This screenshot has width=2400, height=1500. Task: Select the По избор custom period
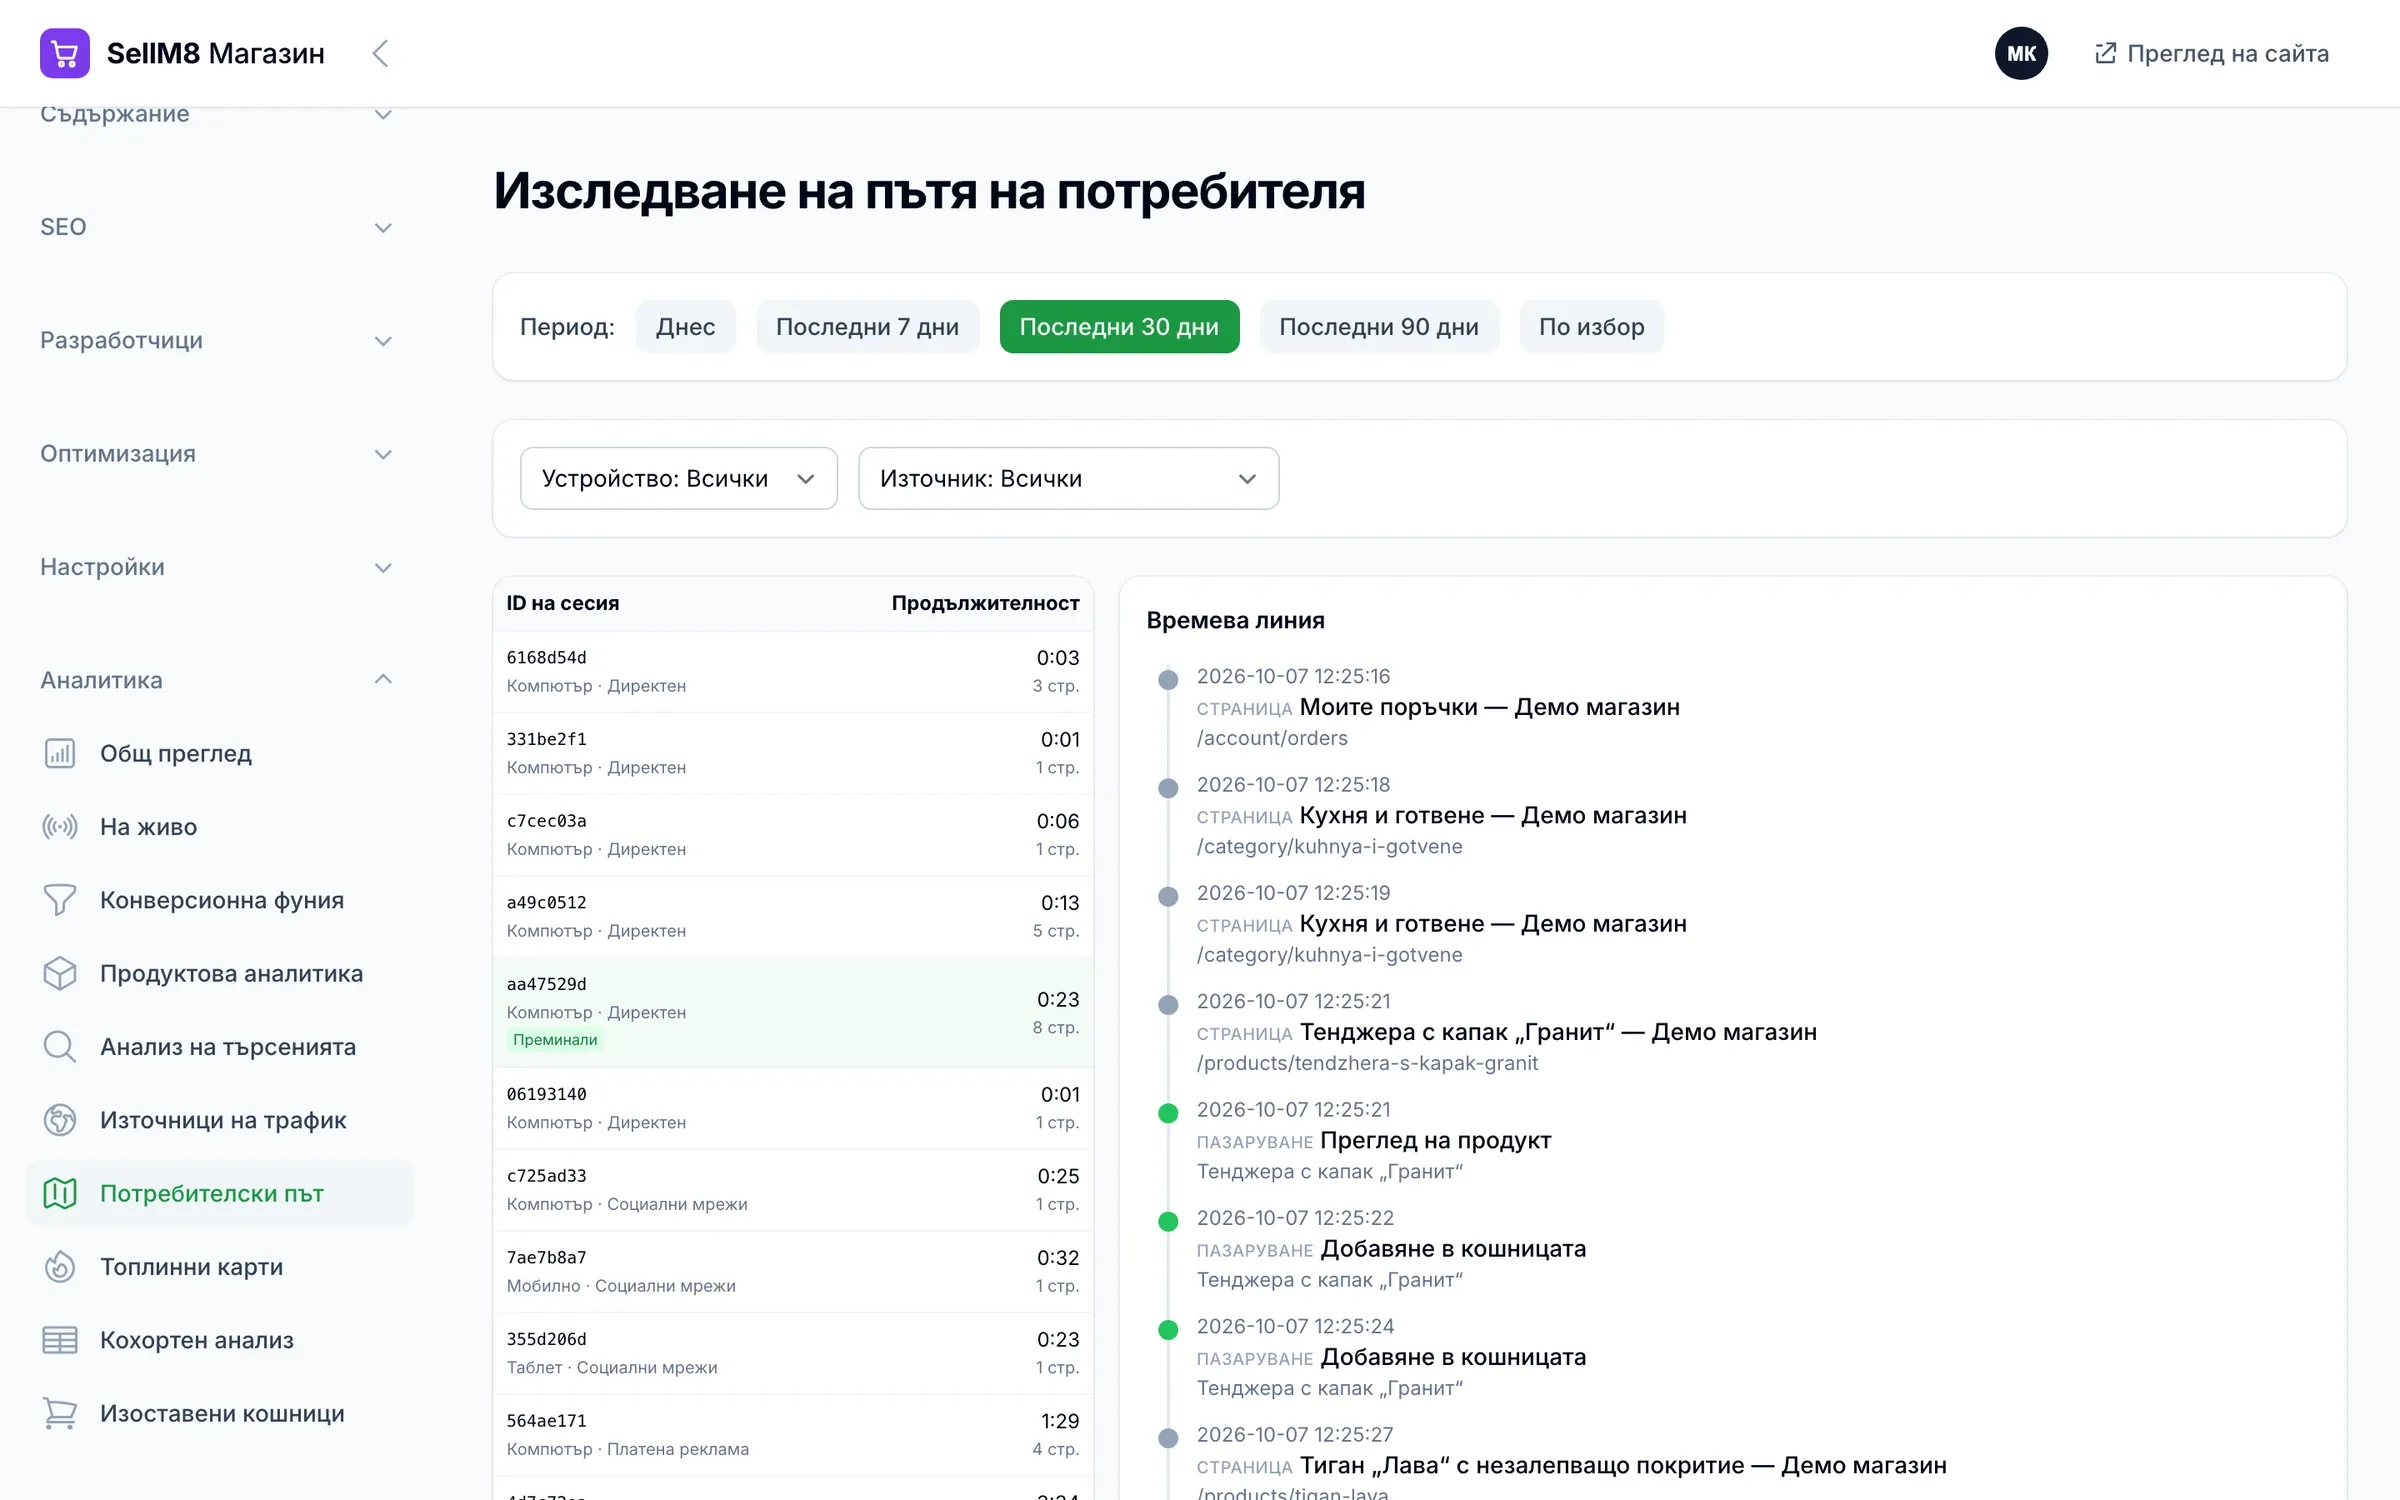coord(1592,327)
